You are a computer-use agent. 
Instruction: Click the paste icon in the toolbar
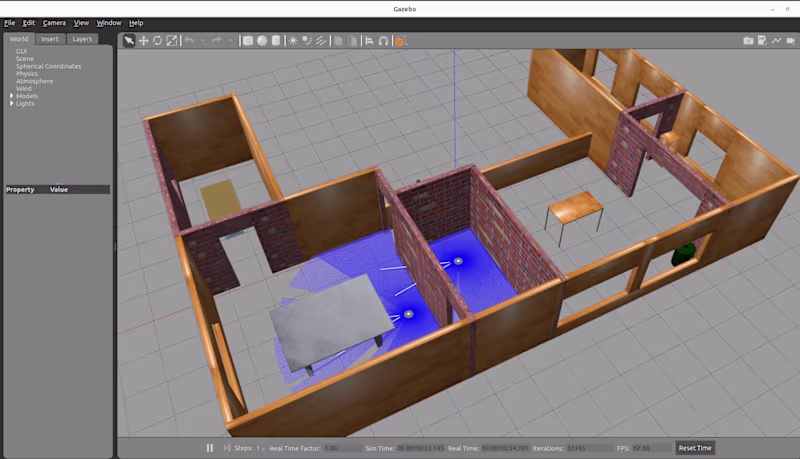352,41
